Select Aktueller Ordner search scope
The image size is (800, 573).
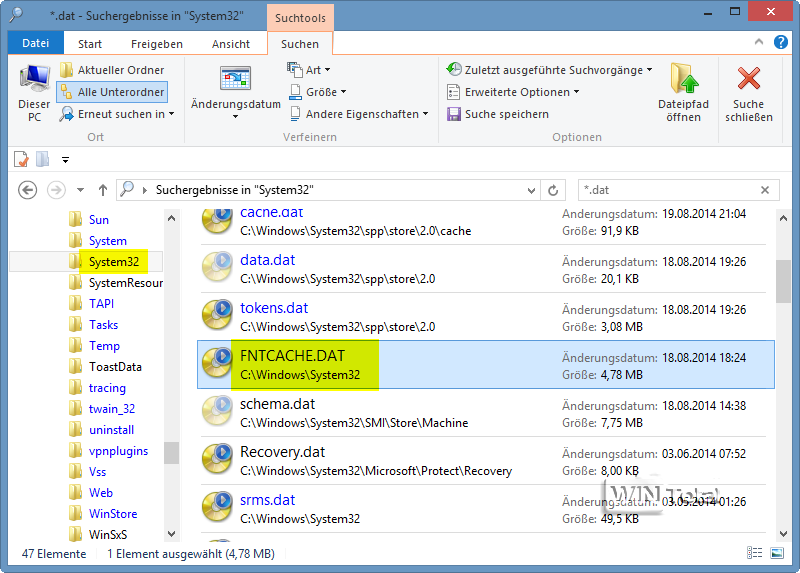click(x=112, y=70)
